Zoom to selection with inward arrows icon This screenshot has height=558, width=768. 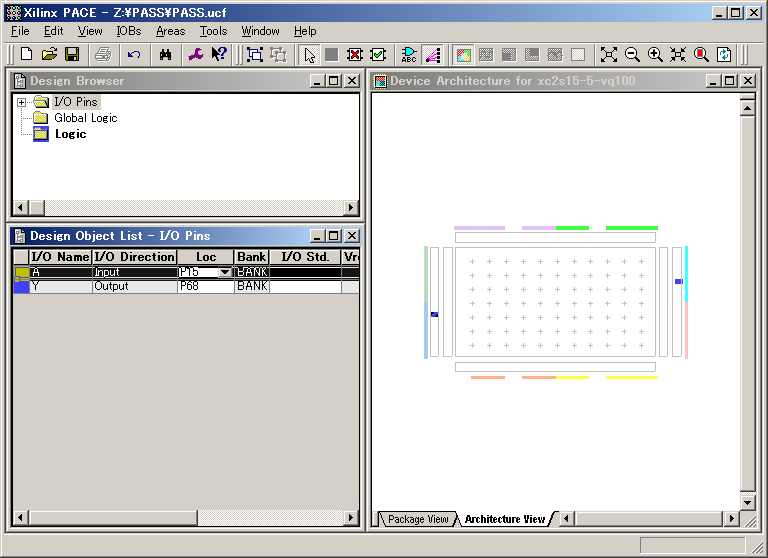pos(678,54)
